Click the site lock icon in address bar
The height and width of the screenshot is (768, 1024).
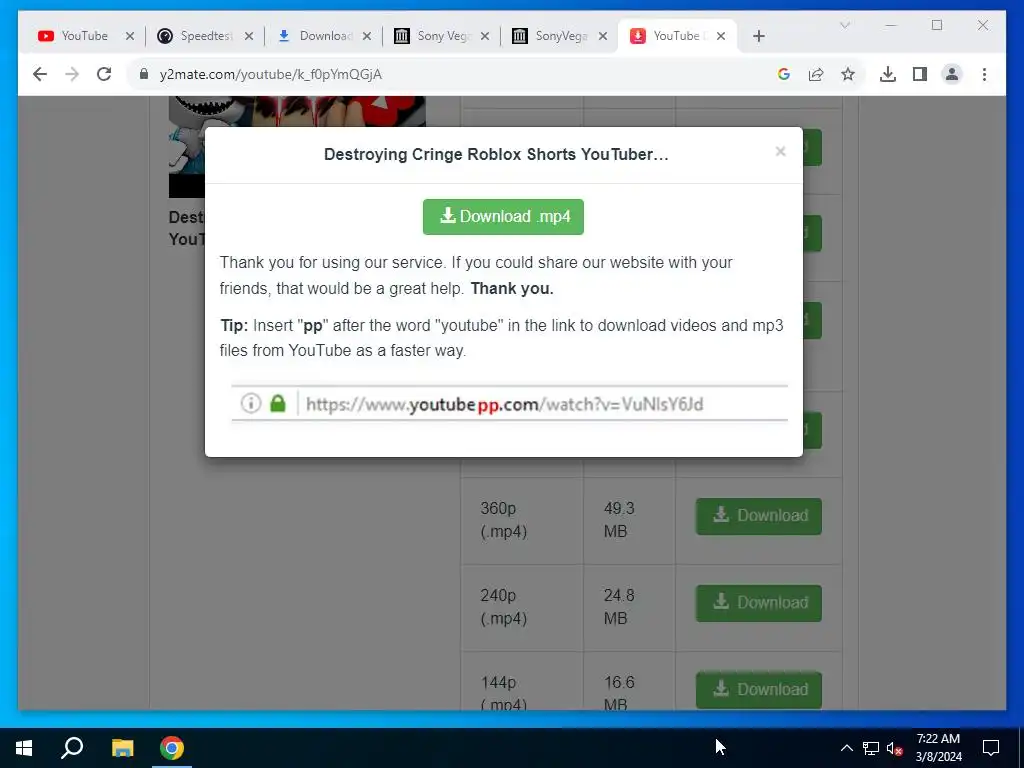(x=144, y=74)
